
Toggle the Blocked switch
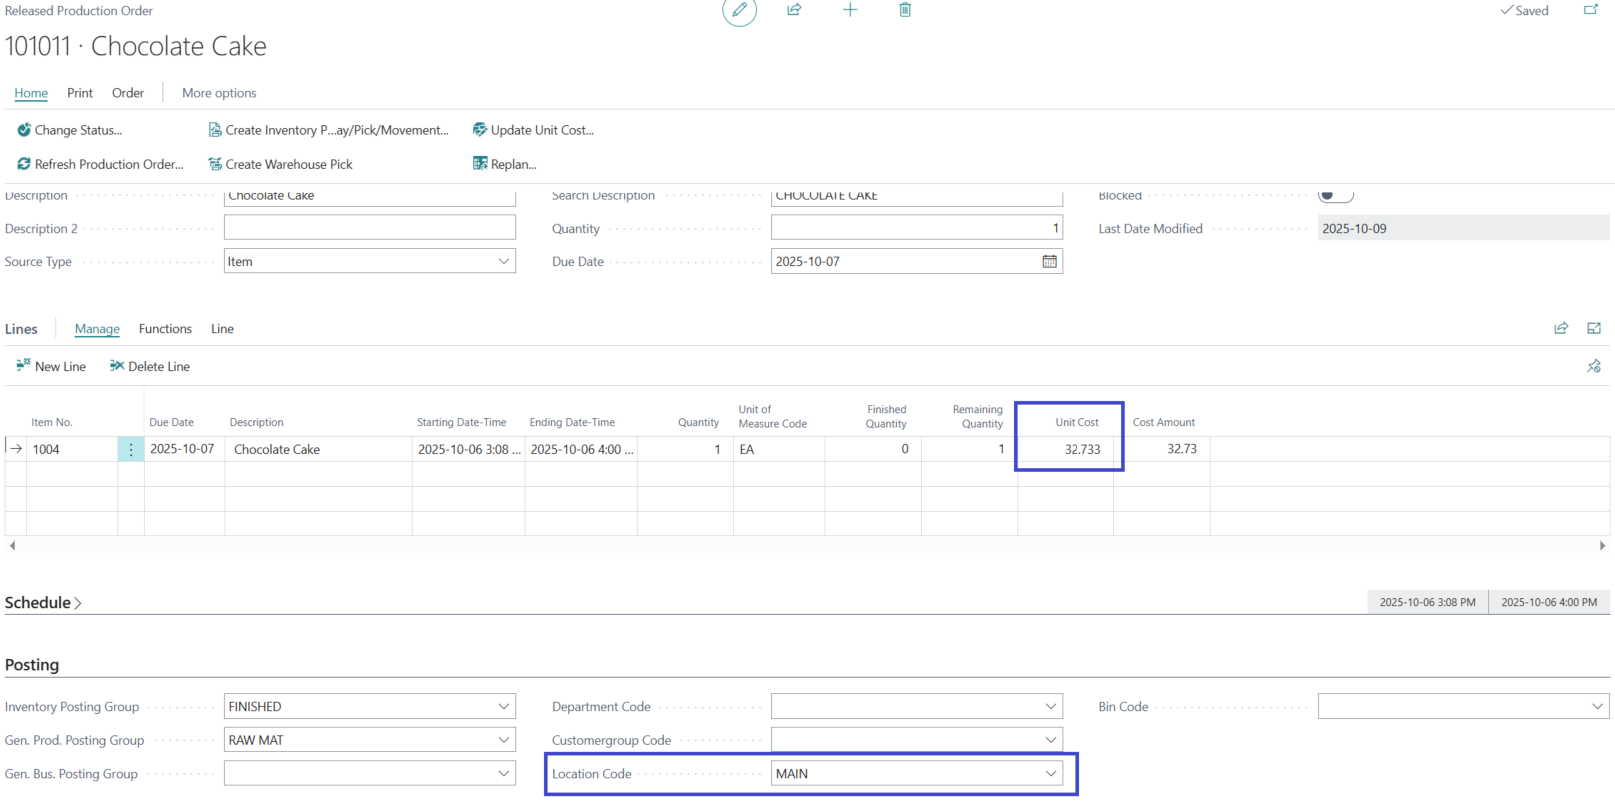pos(1334,195)
